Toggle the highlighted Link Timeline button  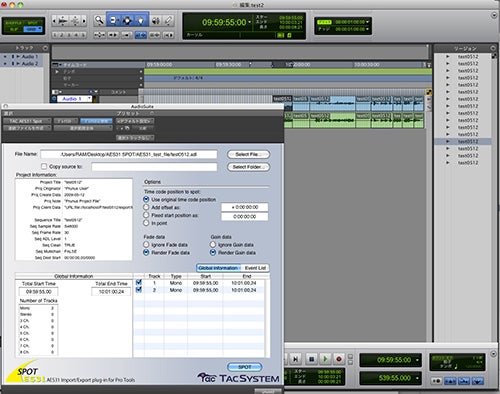(141, 35)
